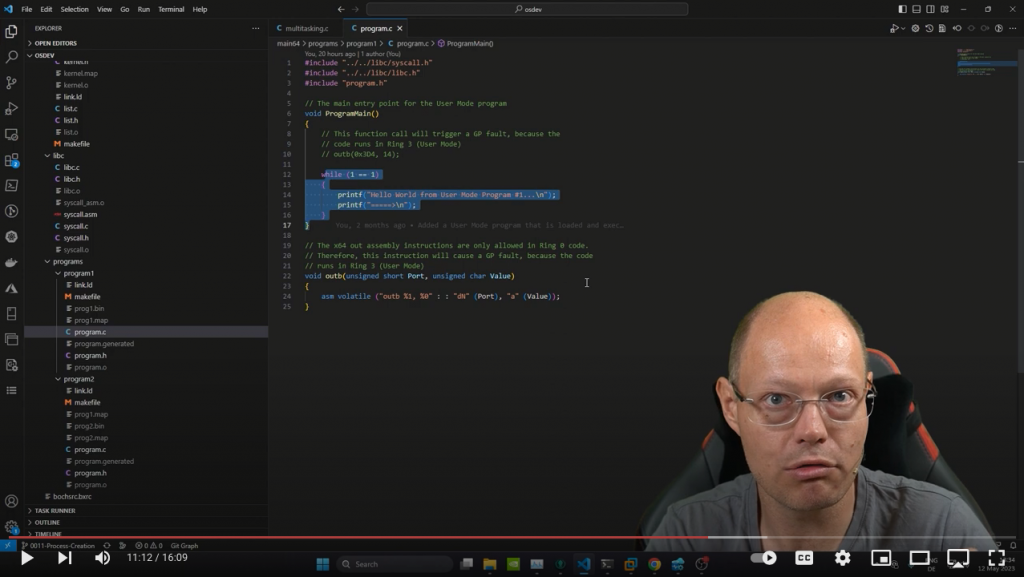
Task: Toggle closed captions CC button
Action: pos(804,557)
